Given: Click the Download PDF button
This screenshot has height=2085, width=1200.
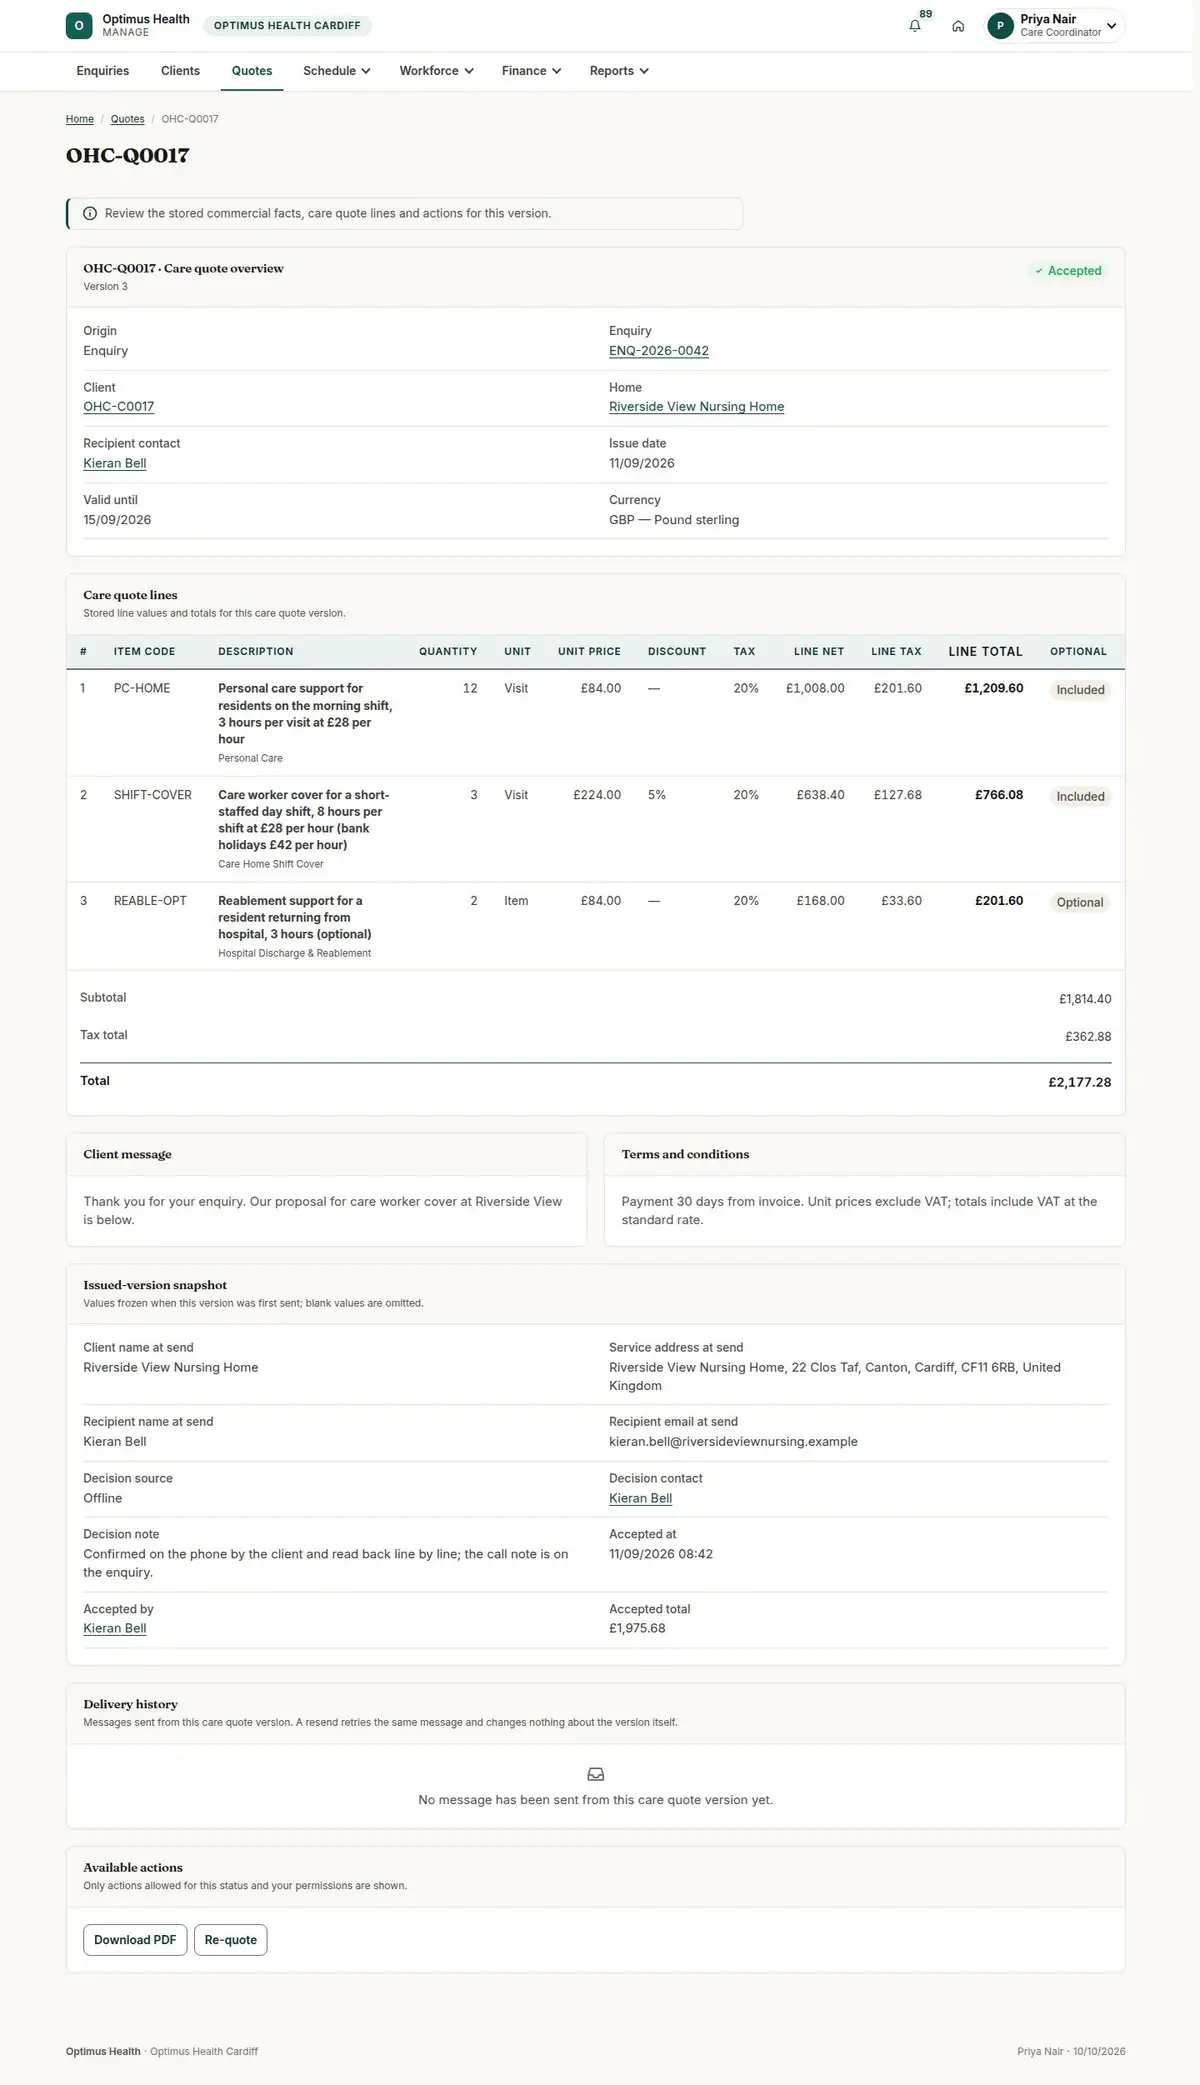Looking at the screenshot, I should coord(135,1940).
